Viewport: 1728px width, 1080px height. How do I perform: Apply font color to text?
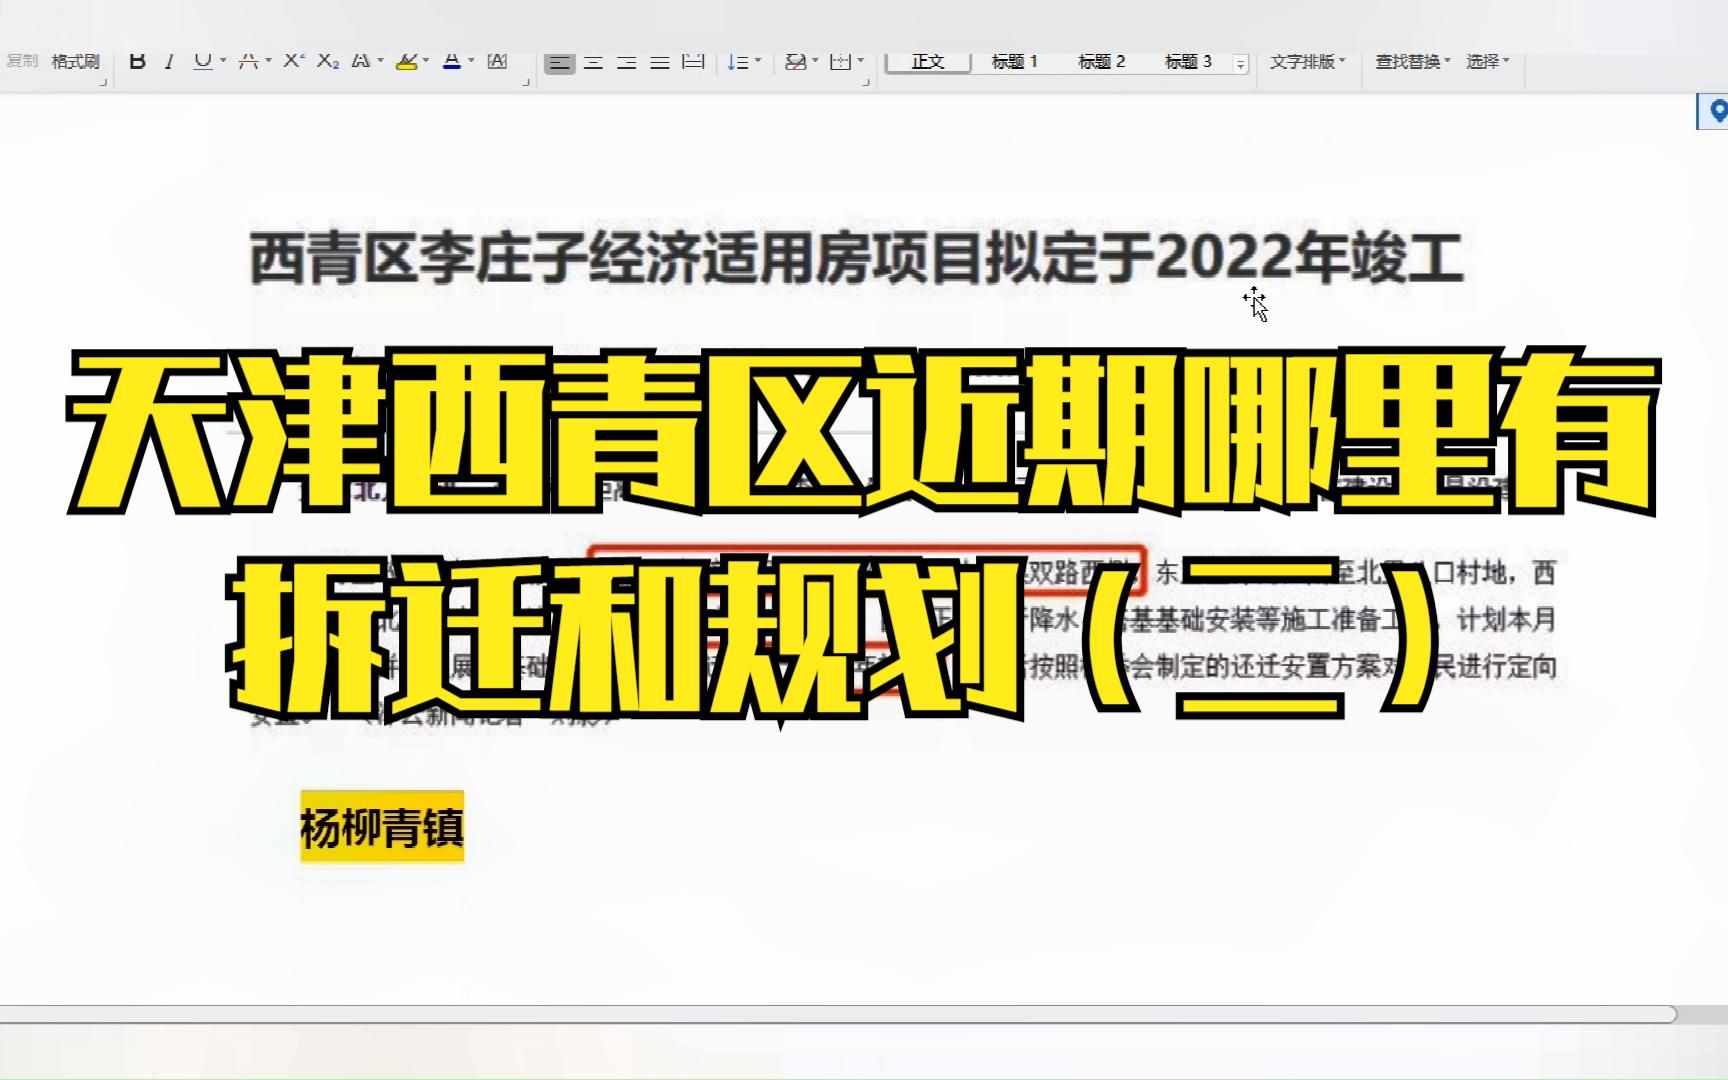[452, 62]
